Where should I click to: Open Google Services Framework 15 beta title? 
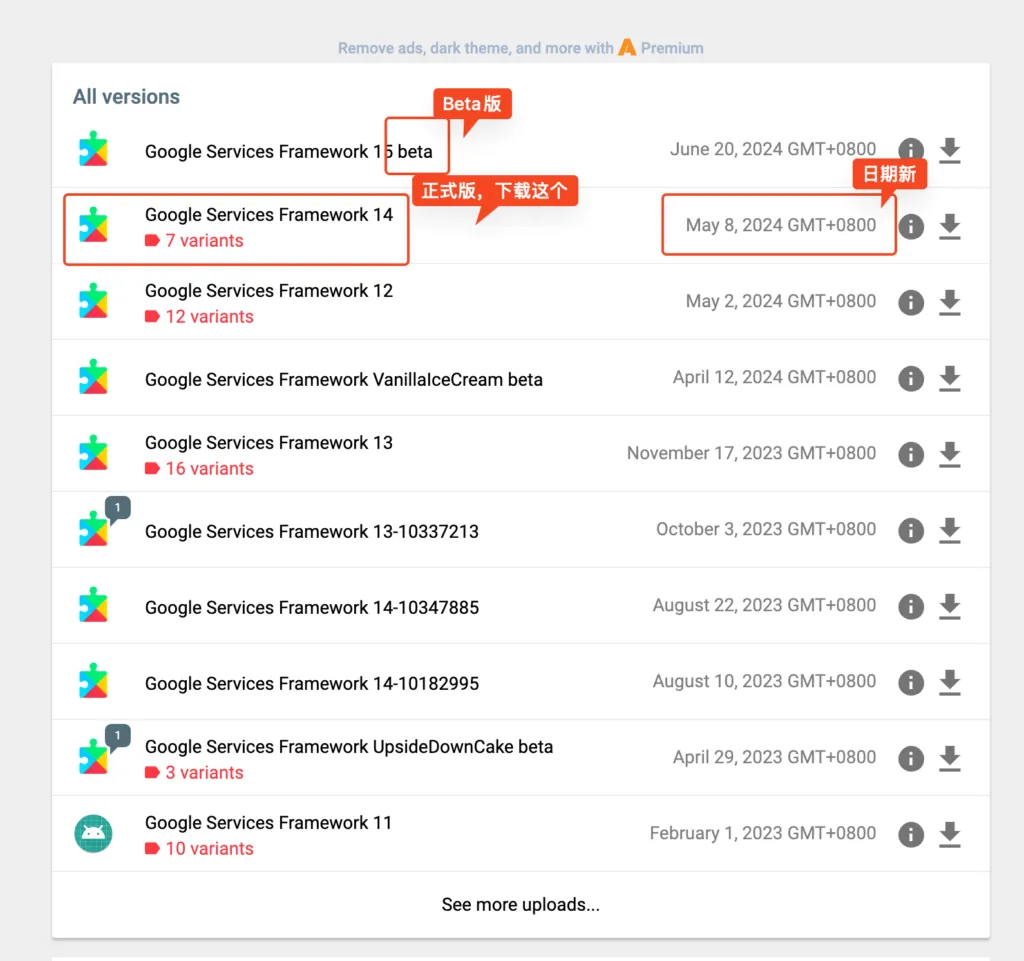pos(288,152)
